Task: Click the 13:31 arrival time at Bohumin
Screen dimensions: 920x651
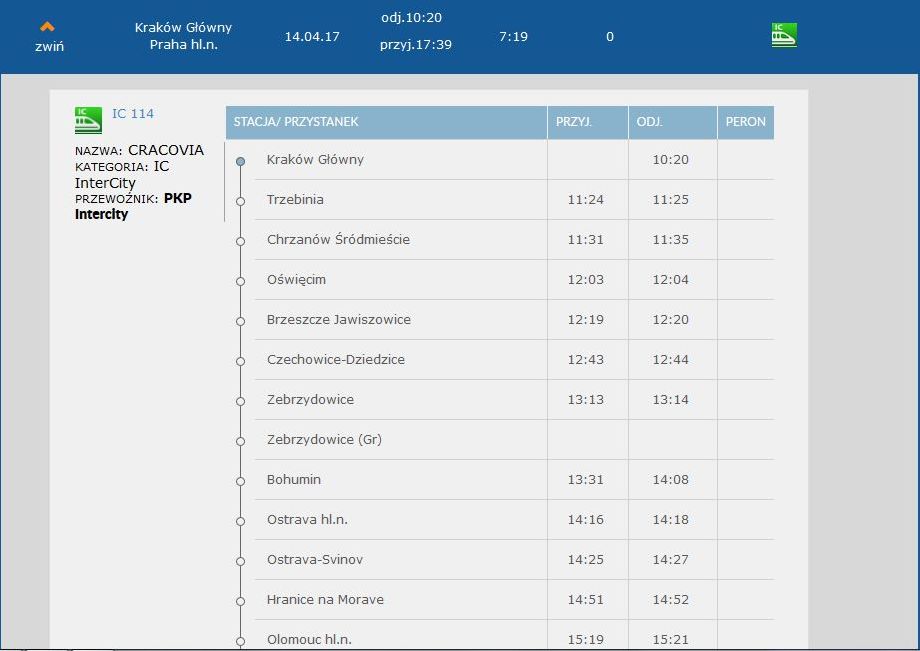Action: [x=586, y=479]
